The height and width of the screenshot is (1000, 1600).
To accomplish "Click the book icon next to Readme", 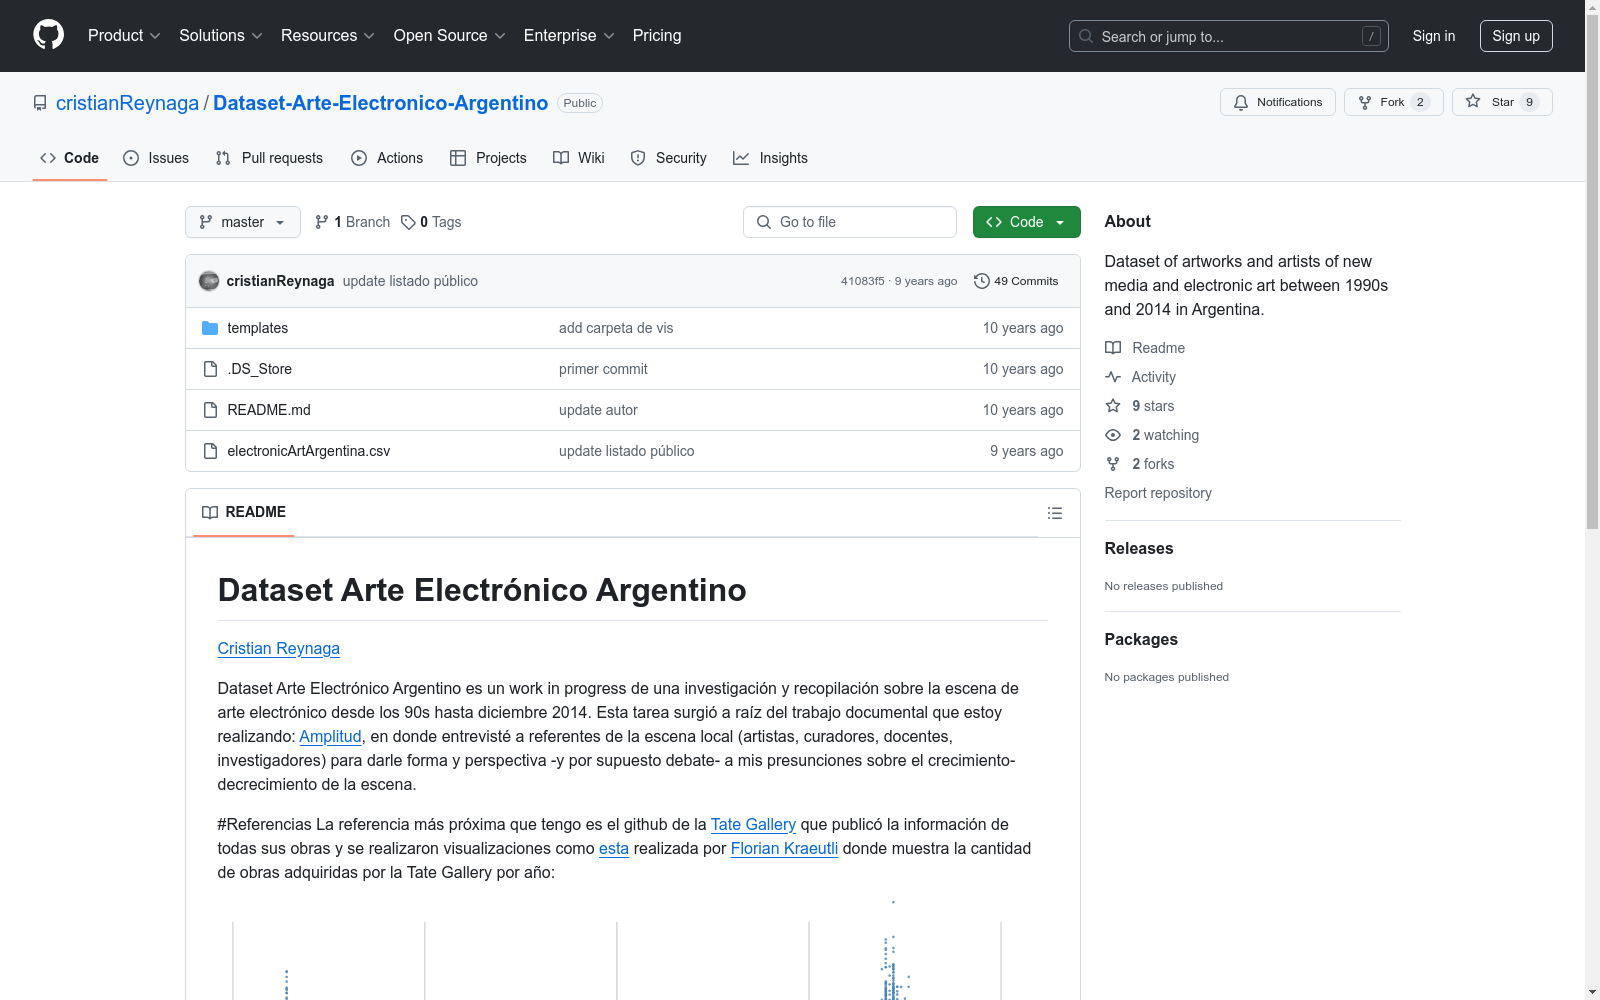I will (x=1113, y=348).
